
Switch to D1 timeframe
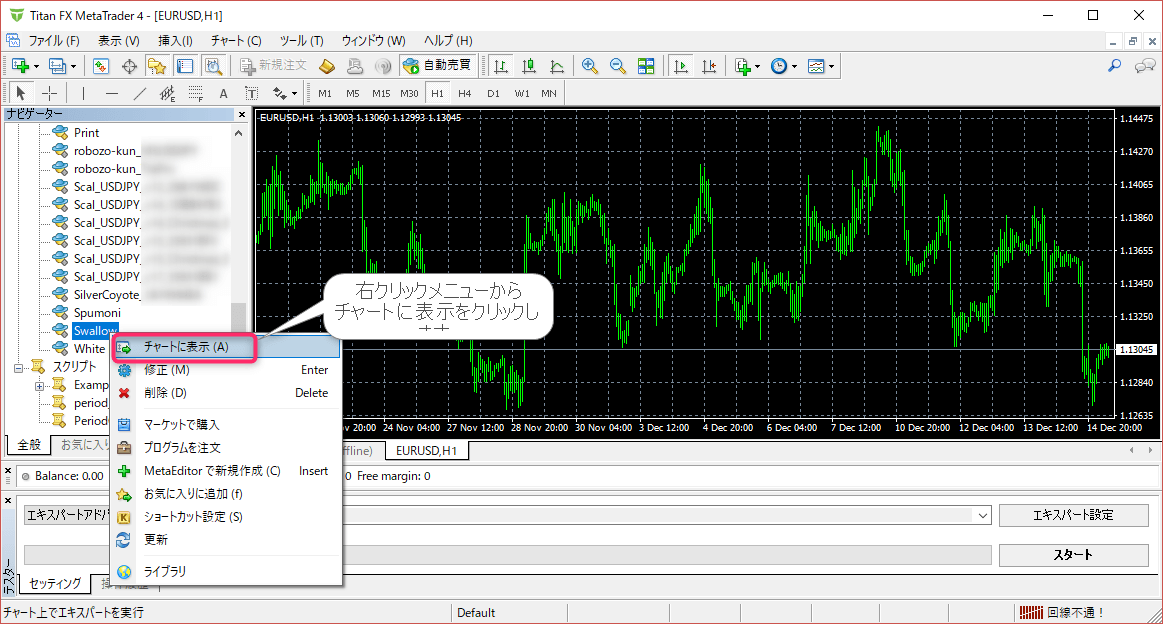pyautogui.click(x=493, y=93)
